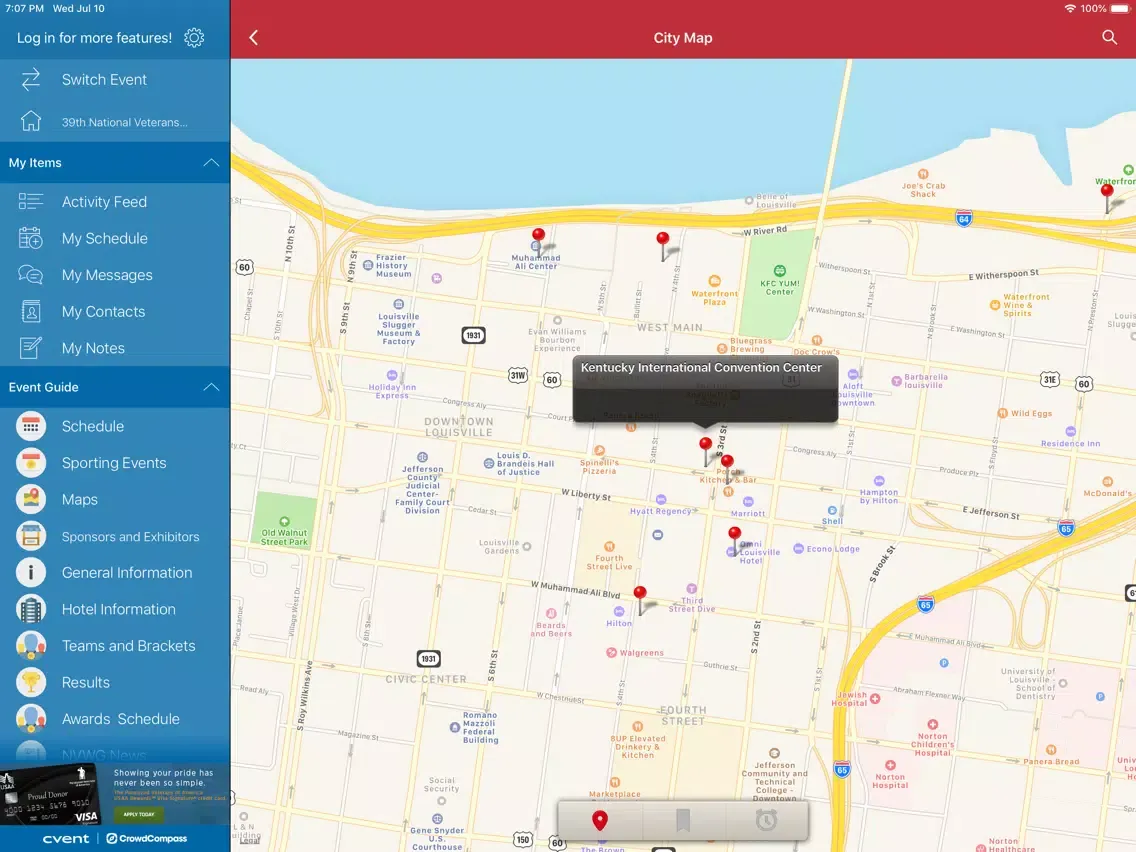Select the red pin under the convention center callout
The image size is (1136, 852).
tap(706, 444)
